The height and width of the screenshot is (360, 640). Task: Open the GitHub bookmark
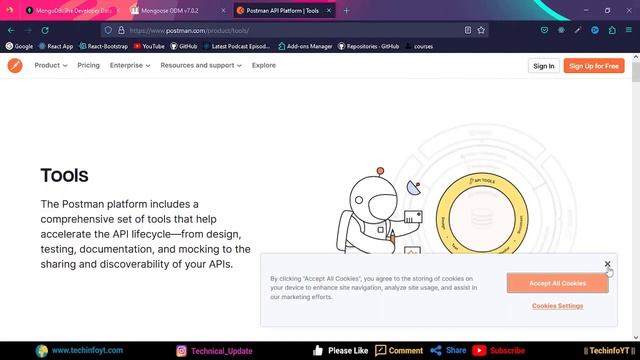[x=184, y=46]
